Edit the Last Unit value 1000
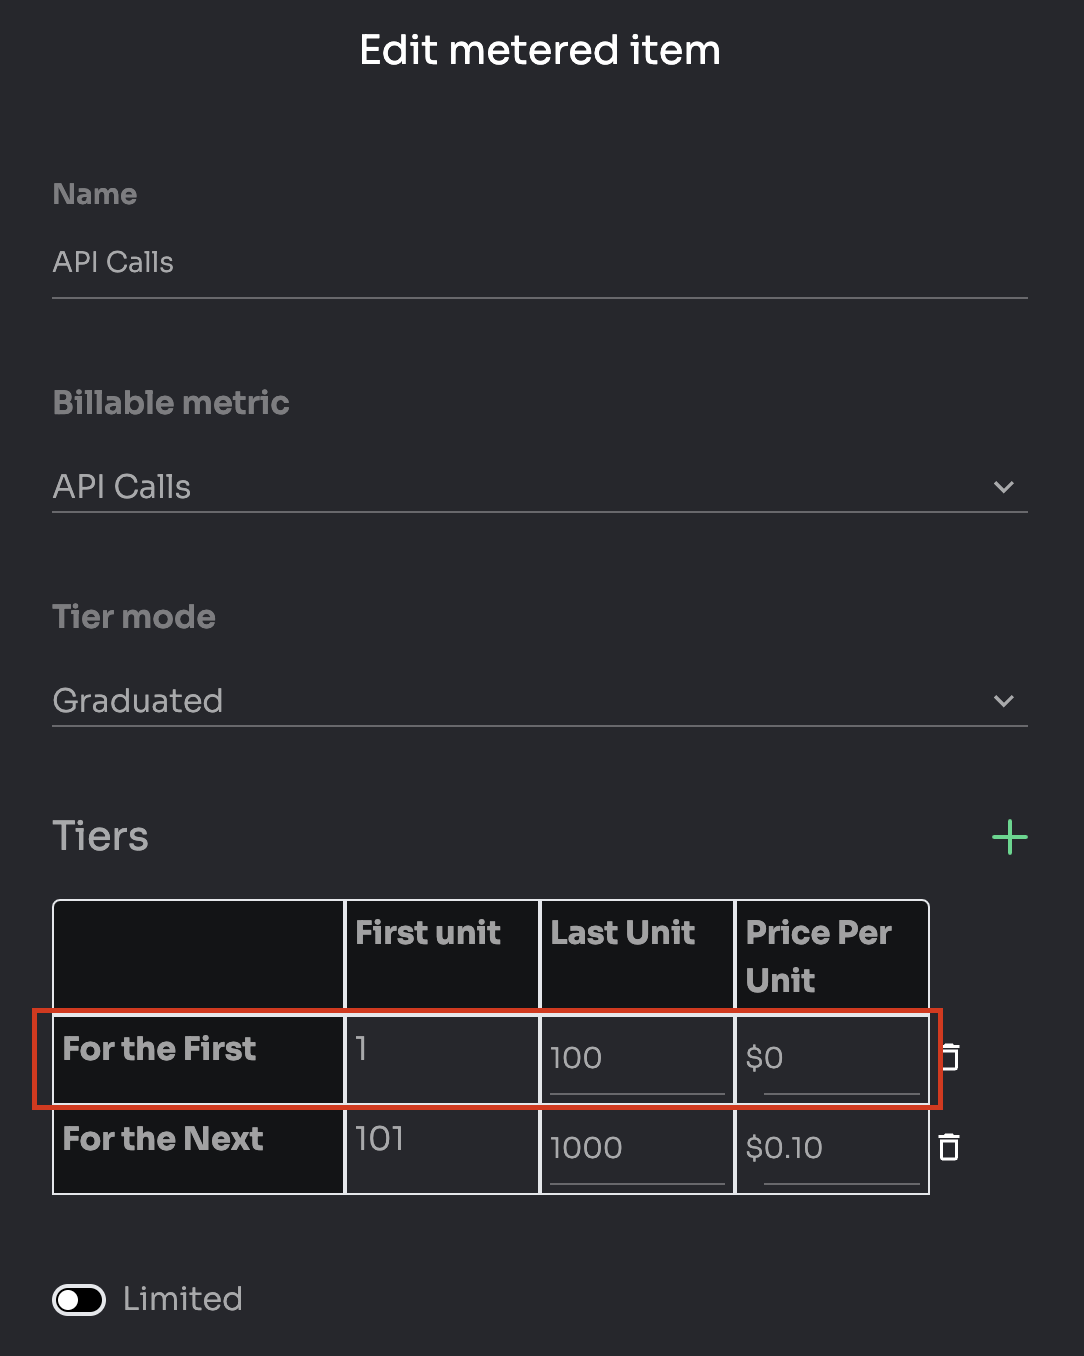The height and width of the screenshot is (1356, 1084). coord(636,1148)
